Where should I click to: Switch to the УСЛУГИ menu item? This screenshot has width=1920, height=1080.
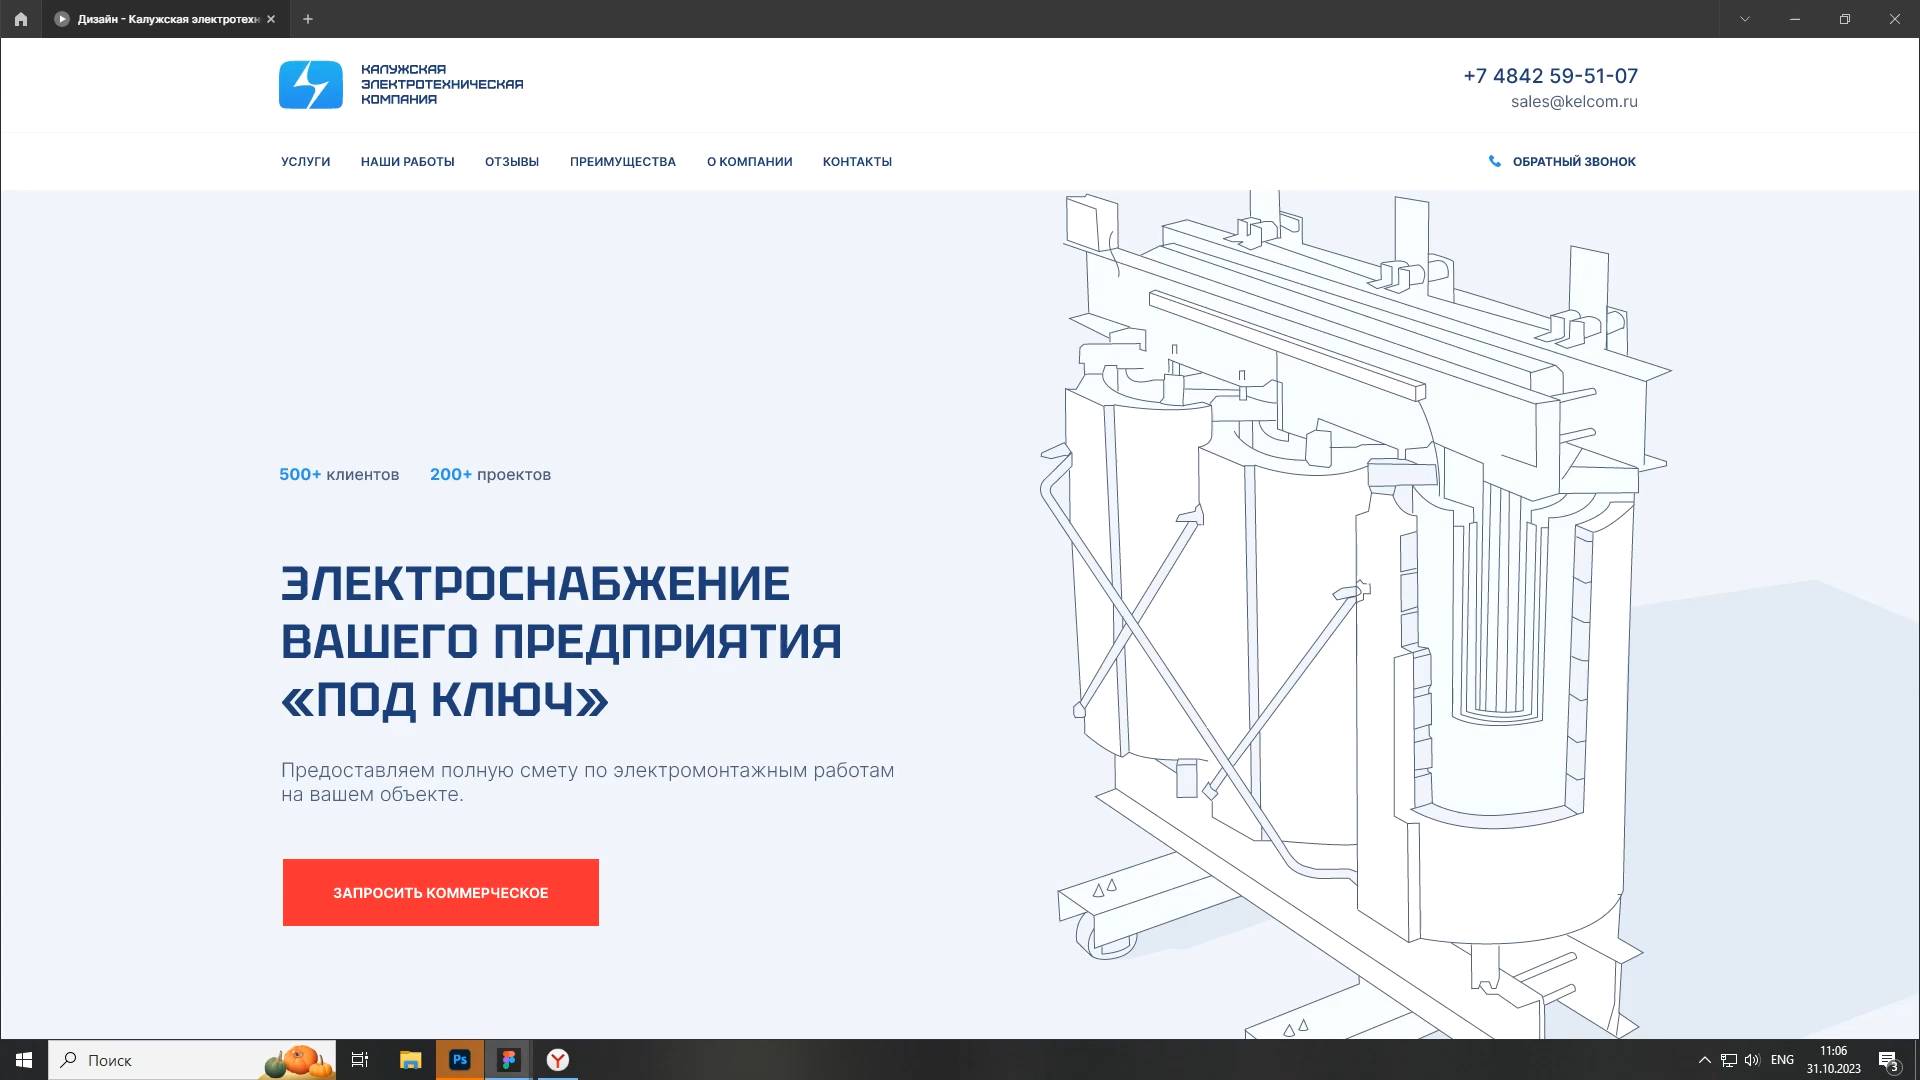tap(305, 161)
